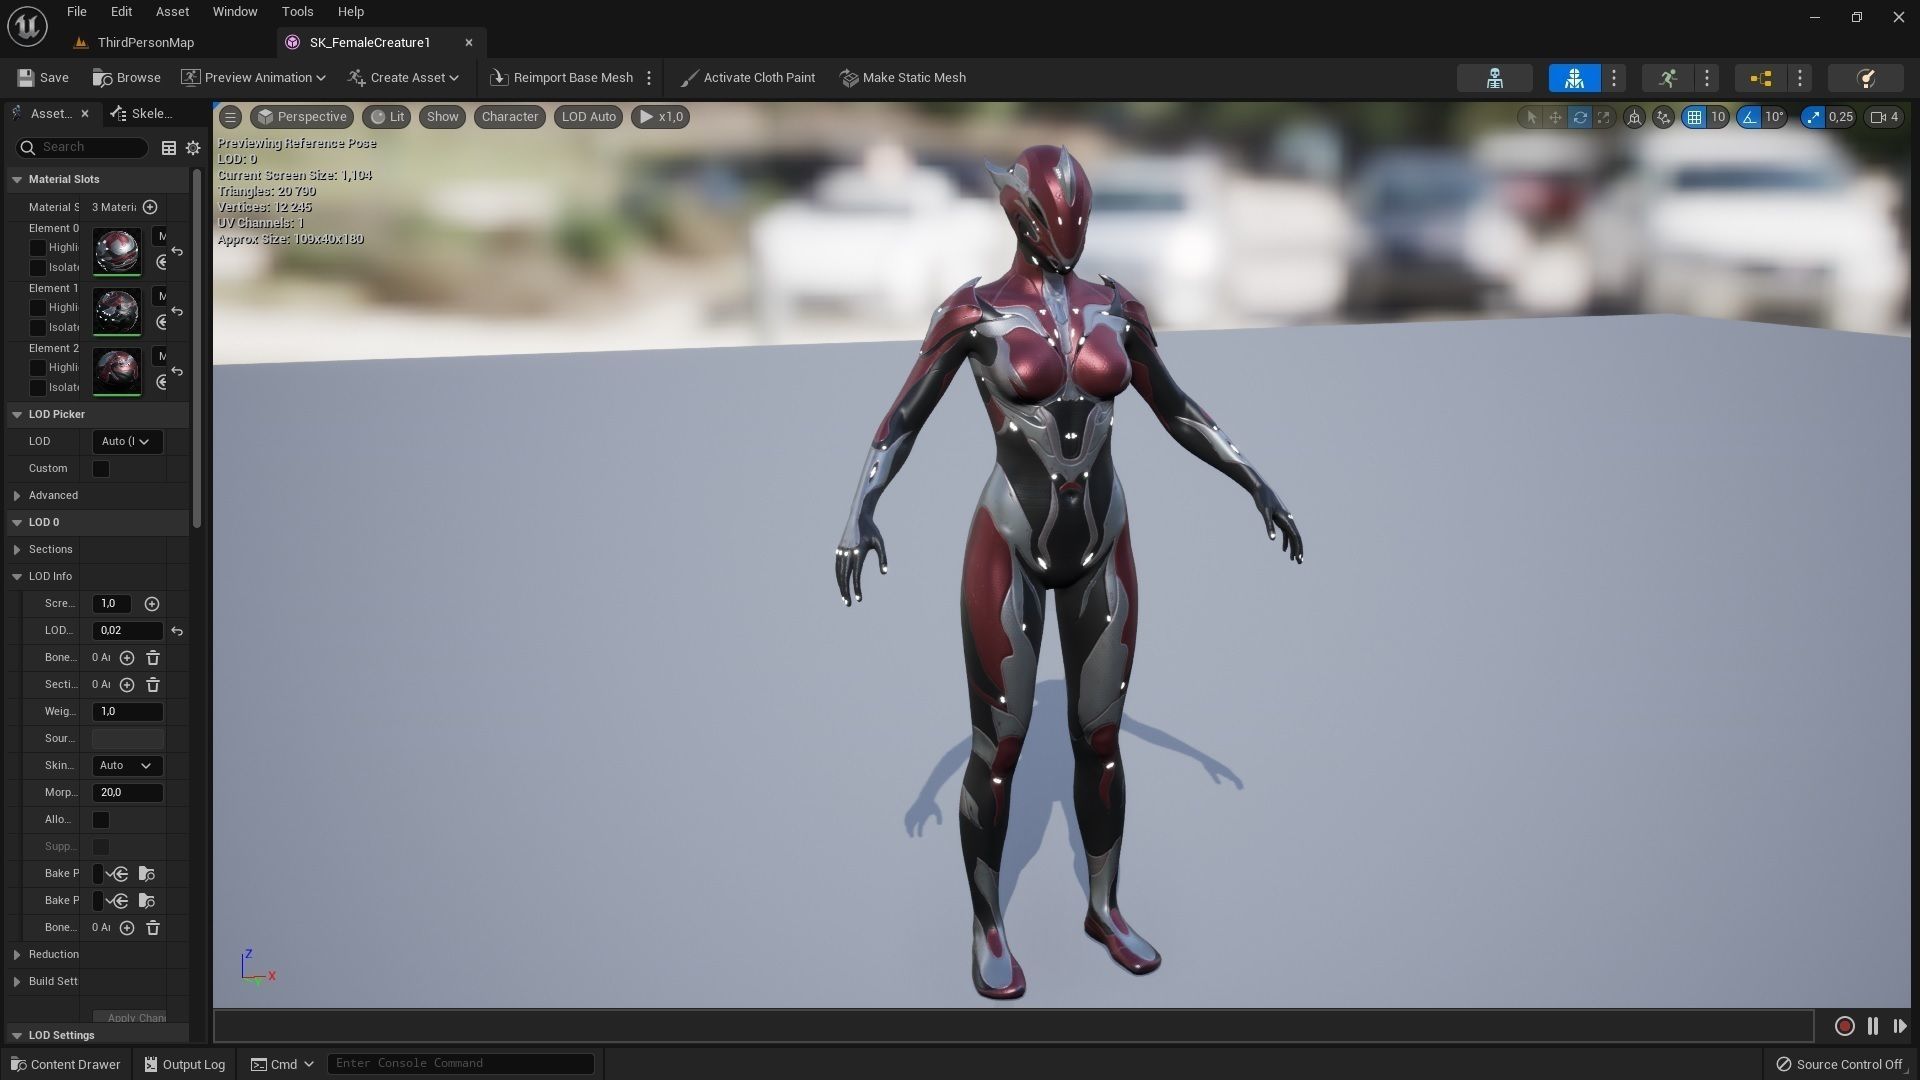Screen dimensions: 1920x1080
Task: Switch to the Skeletal Mesh editor mode
Action: point(1574,78)
